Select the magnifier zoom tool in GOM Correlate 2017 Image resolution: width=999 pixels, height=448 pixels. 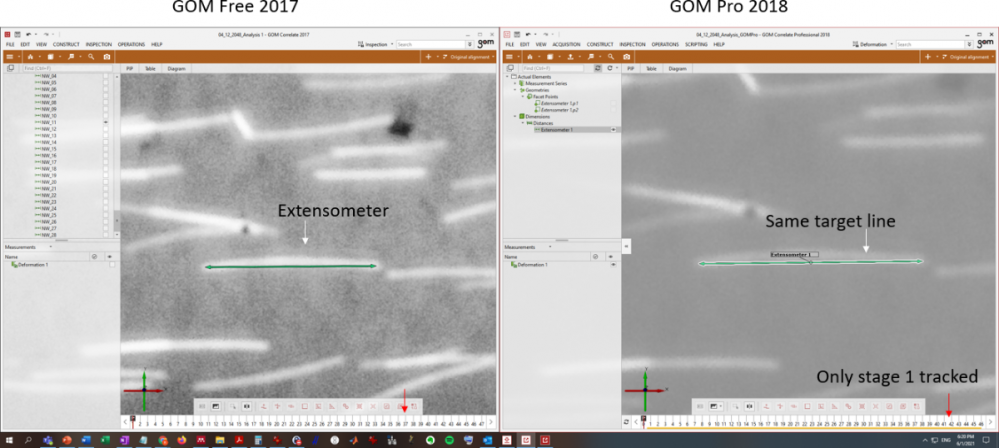pos(91,57)
